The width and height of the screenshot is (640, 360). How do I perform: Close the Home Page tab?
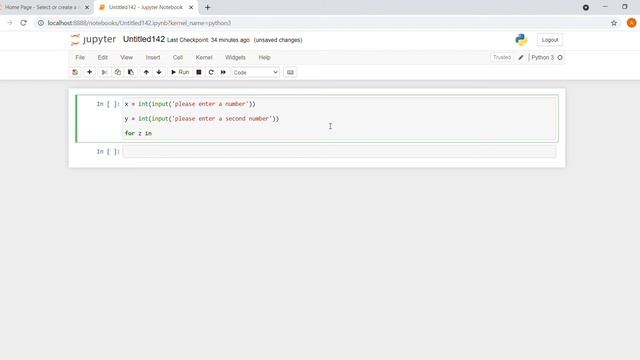tap(87, 7)
